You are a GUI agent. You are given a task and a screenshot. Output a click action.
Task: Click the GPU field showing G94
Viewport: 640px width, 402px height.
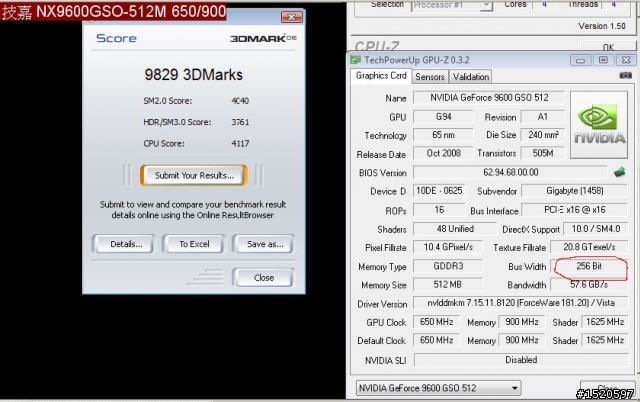pos(443,117)
